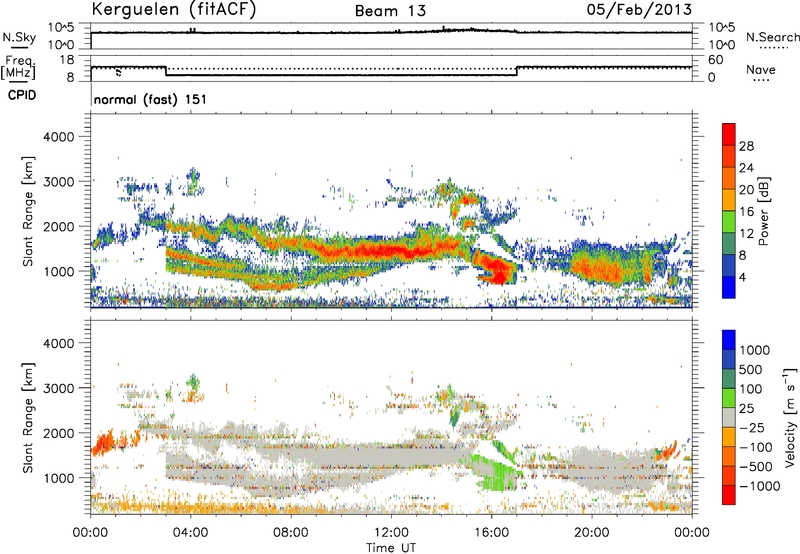The image size is (800, 554).
Task: Select the "Freq. [MHz]" axis label
Action: (18, 67)
